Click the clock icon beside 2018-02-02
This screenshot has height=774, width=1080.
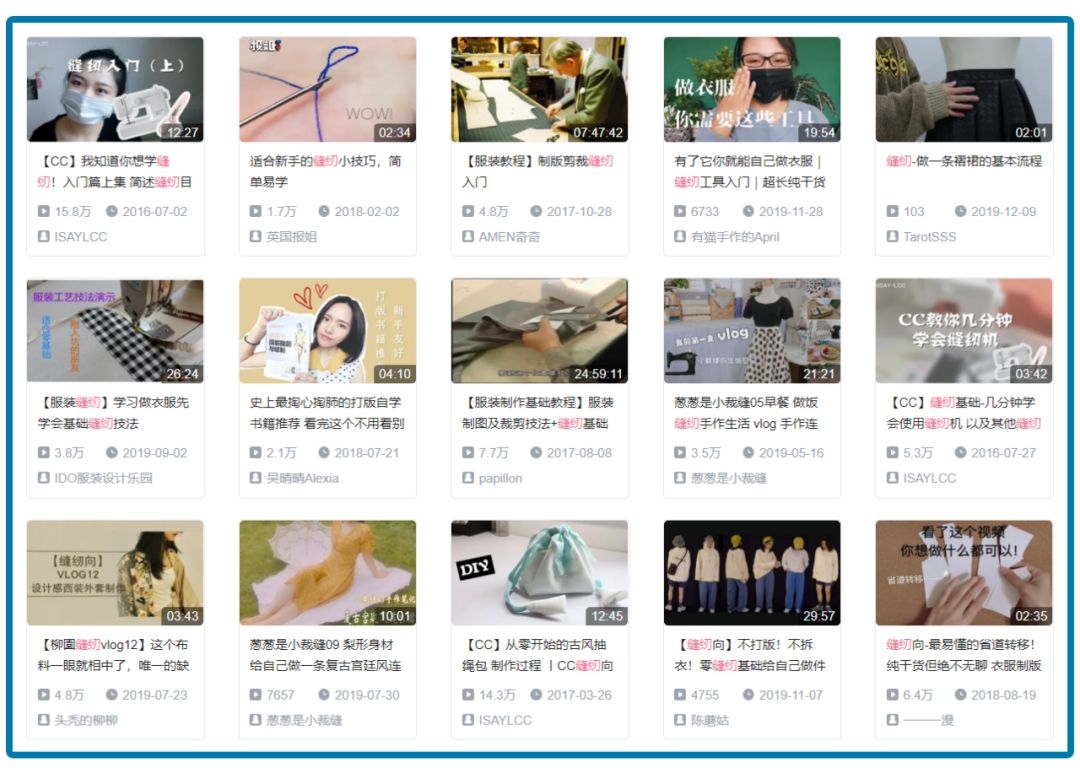[324, 211]
